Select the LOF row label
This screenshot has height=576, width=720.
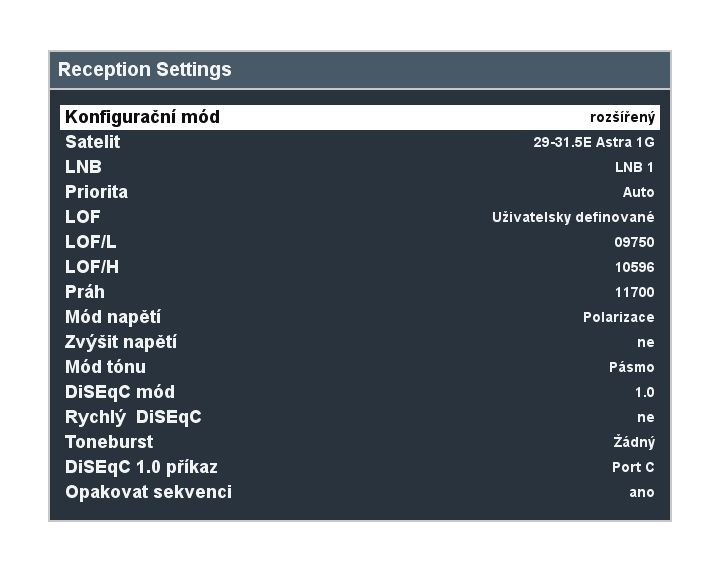click(x=83, y=217)
